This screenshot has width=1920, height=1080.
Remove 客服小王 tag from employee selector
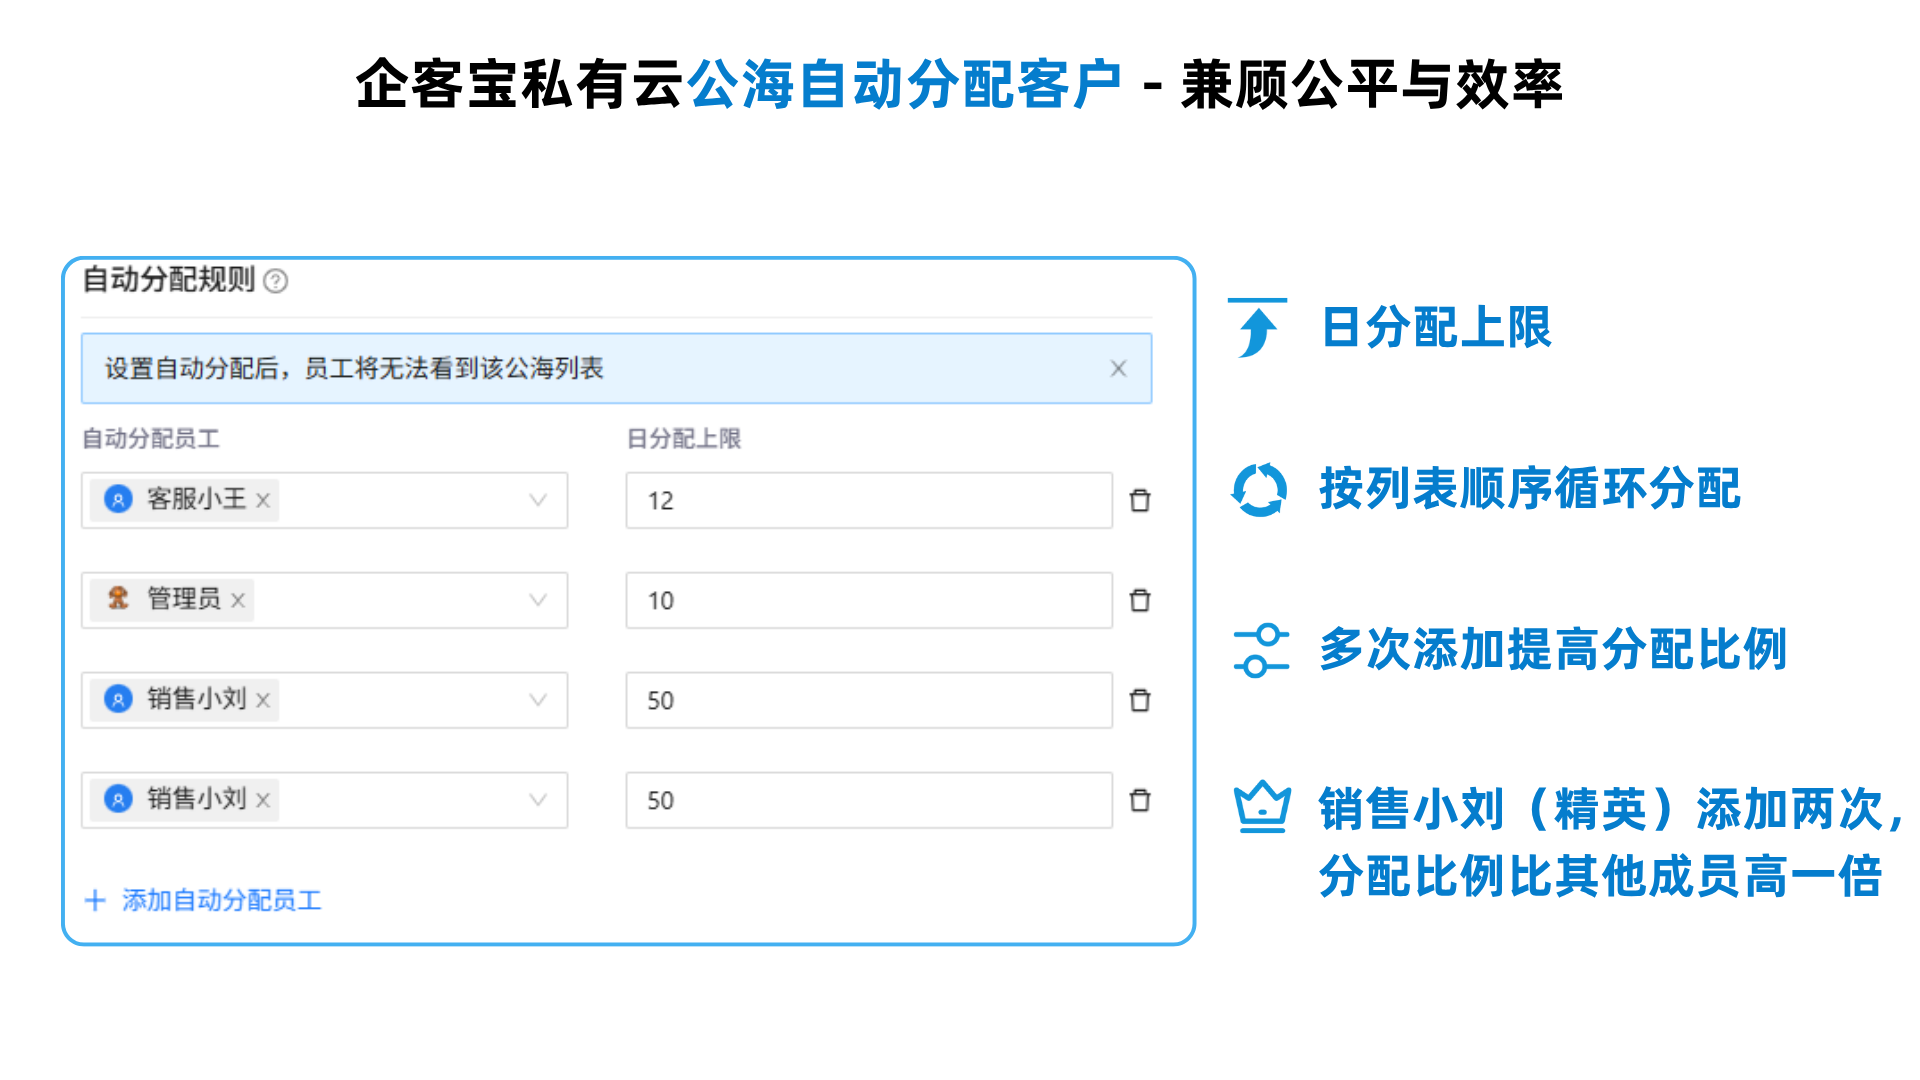pos(263,500)
